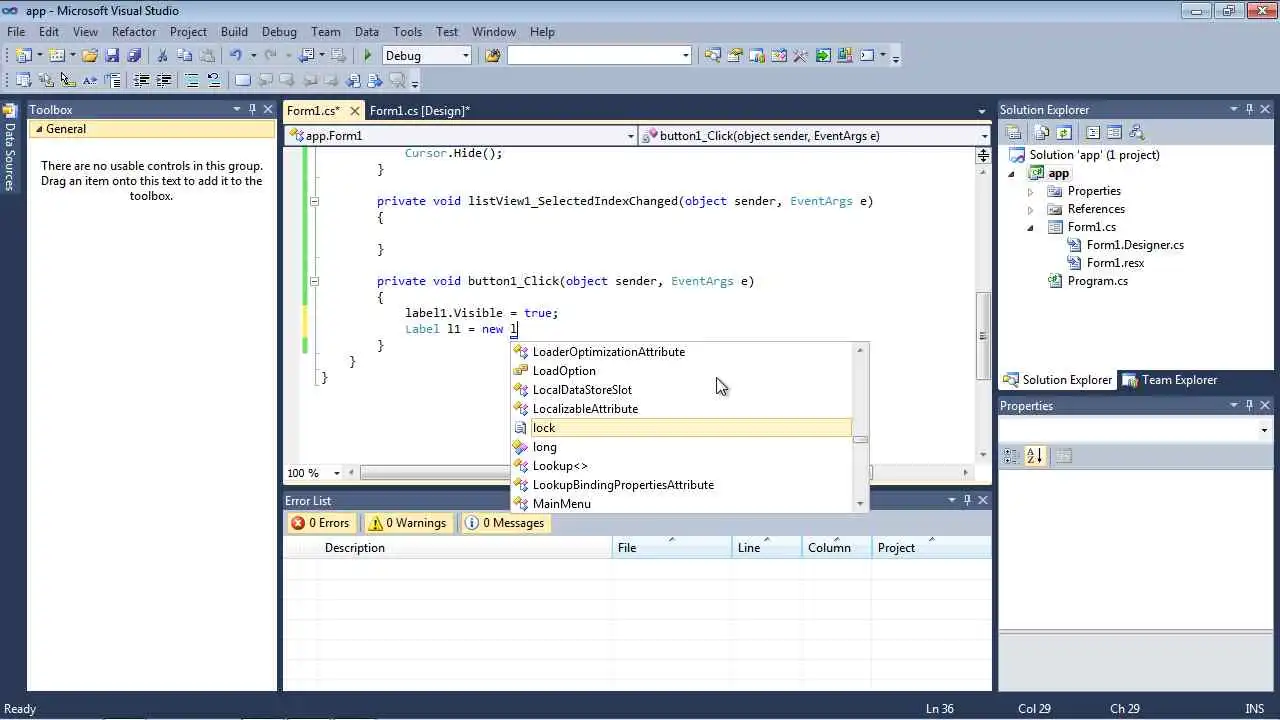Viewport: 1280px width, 720px height.
Task: Start debugging with the green play icon
Action: pos(367,56)
